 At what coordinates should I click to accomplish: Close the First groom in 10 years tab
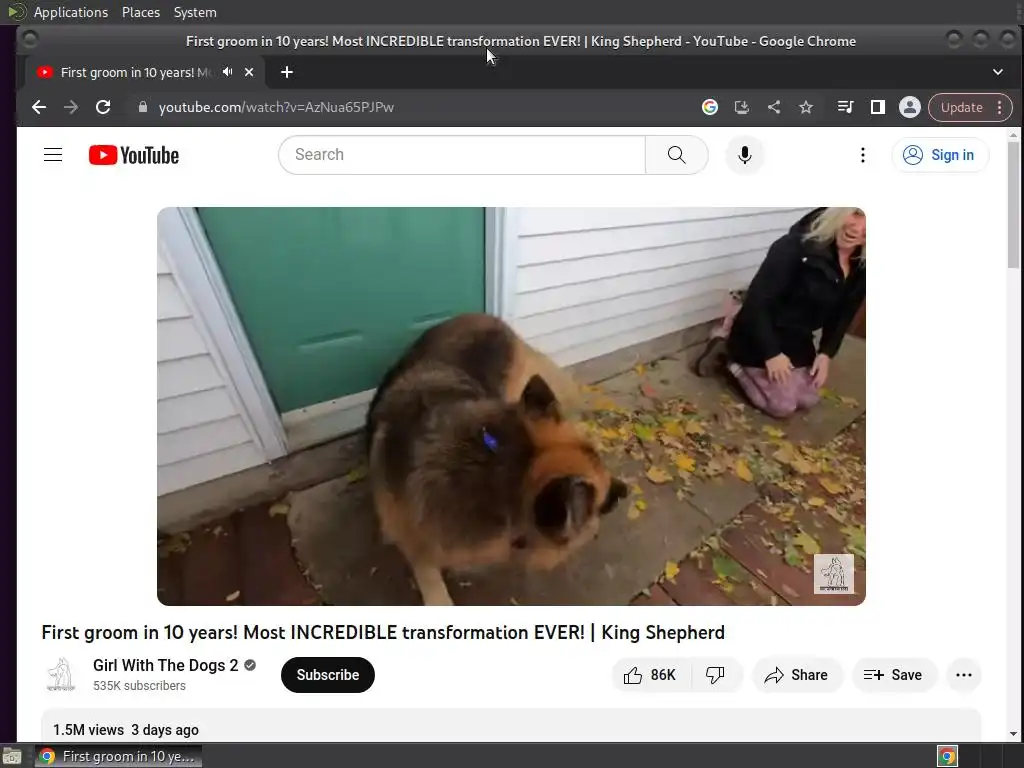(249, 72)
